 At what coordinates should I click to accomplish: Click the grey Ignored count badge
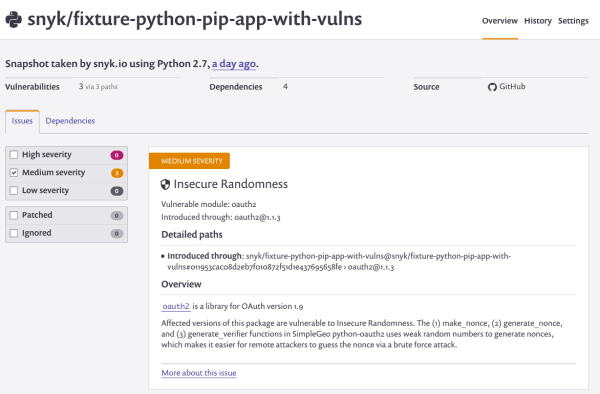[x=117, y=233]
